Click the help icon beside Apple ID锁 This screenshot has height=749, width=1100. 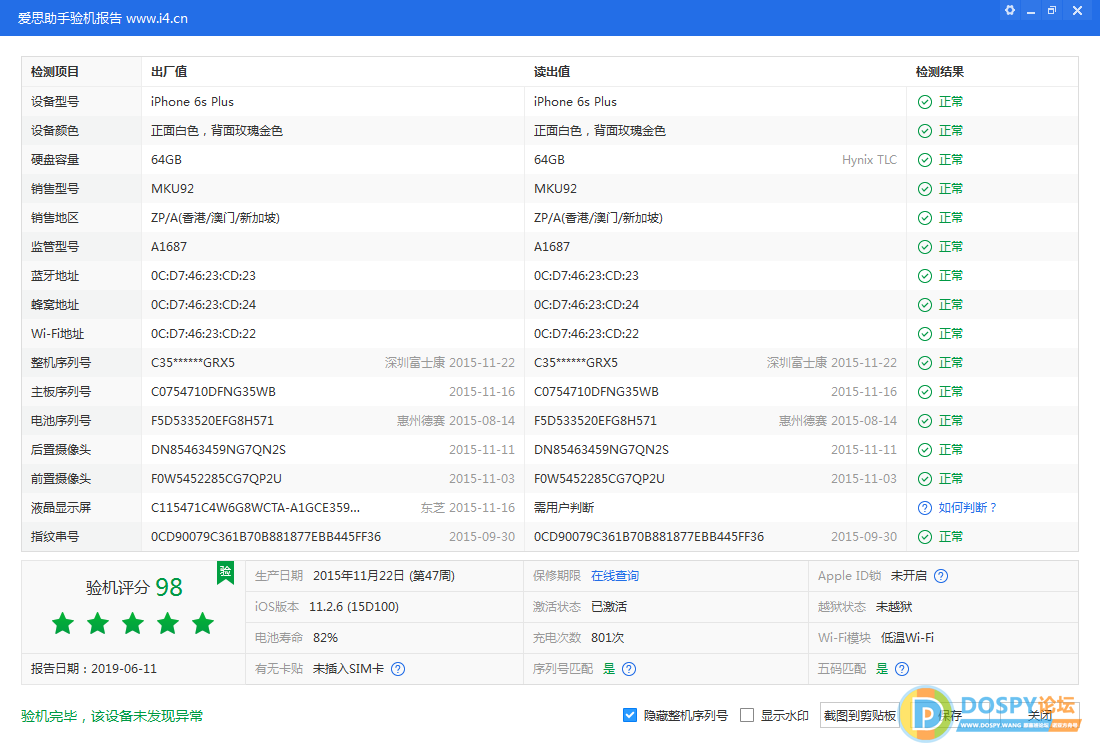[x=941, y=576]
